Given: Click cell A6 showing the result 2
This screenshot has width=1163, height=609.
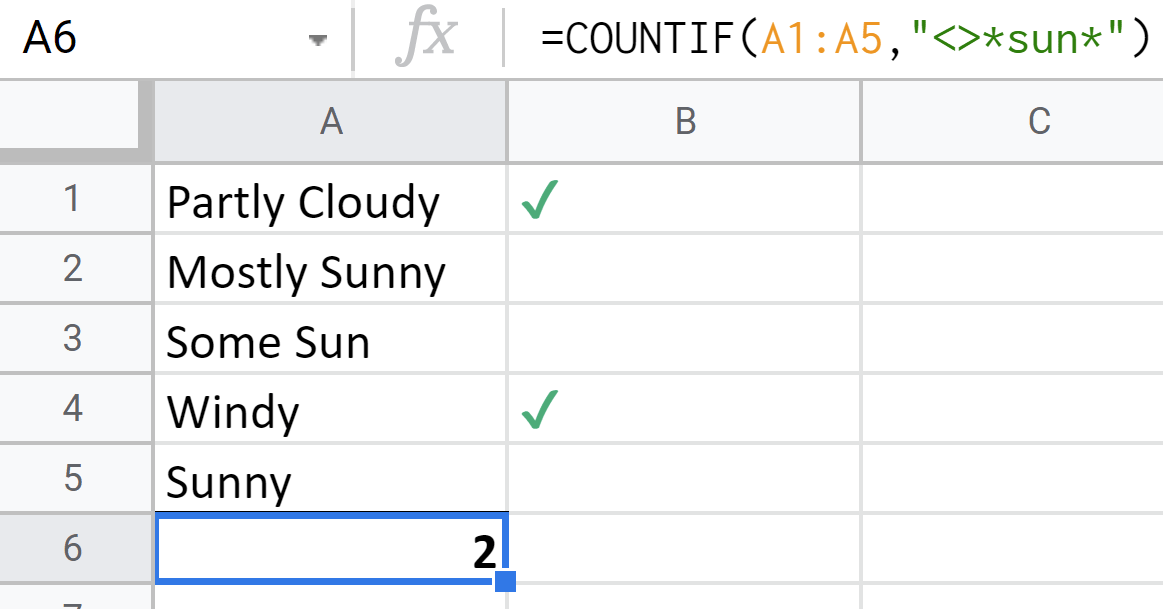Looking at the screenshot, I should 330,548.
